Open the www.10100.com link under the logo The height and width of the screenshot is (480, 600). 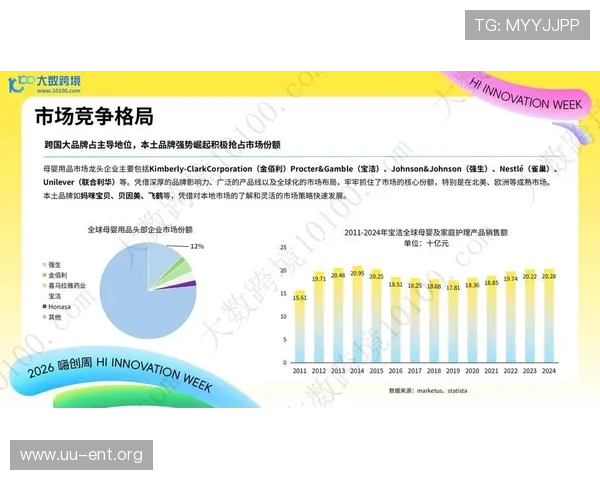(x=59, y=91)
